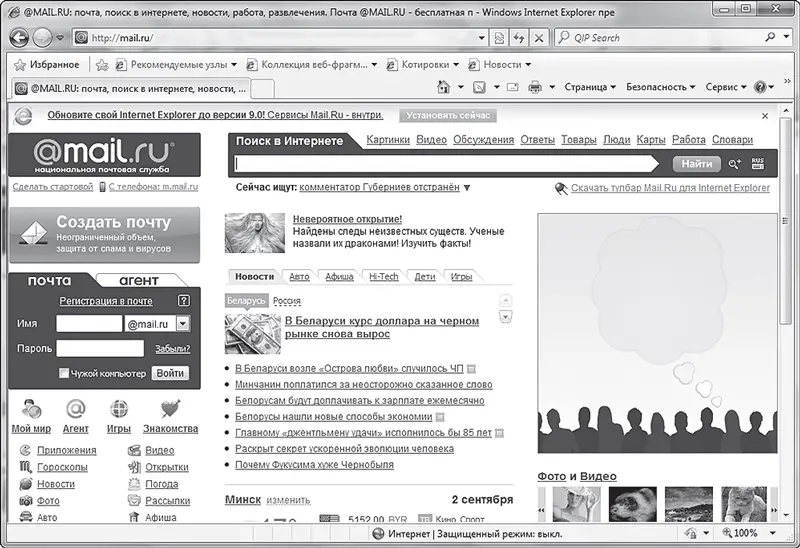800x548 pixels.
Task: Click the news scroll down arrow
Action: click(x=505, y=317)
